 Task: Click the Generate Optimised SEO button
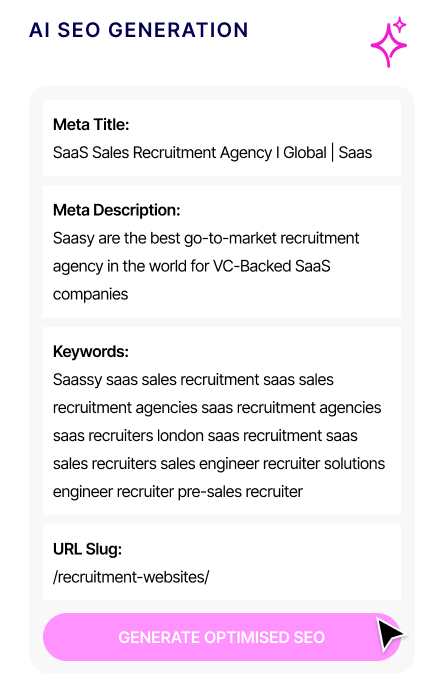point(222,637)
